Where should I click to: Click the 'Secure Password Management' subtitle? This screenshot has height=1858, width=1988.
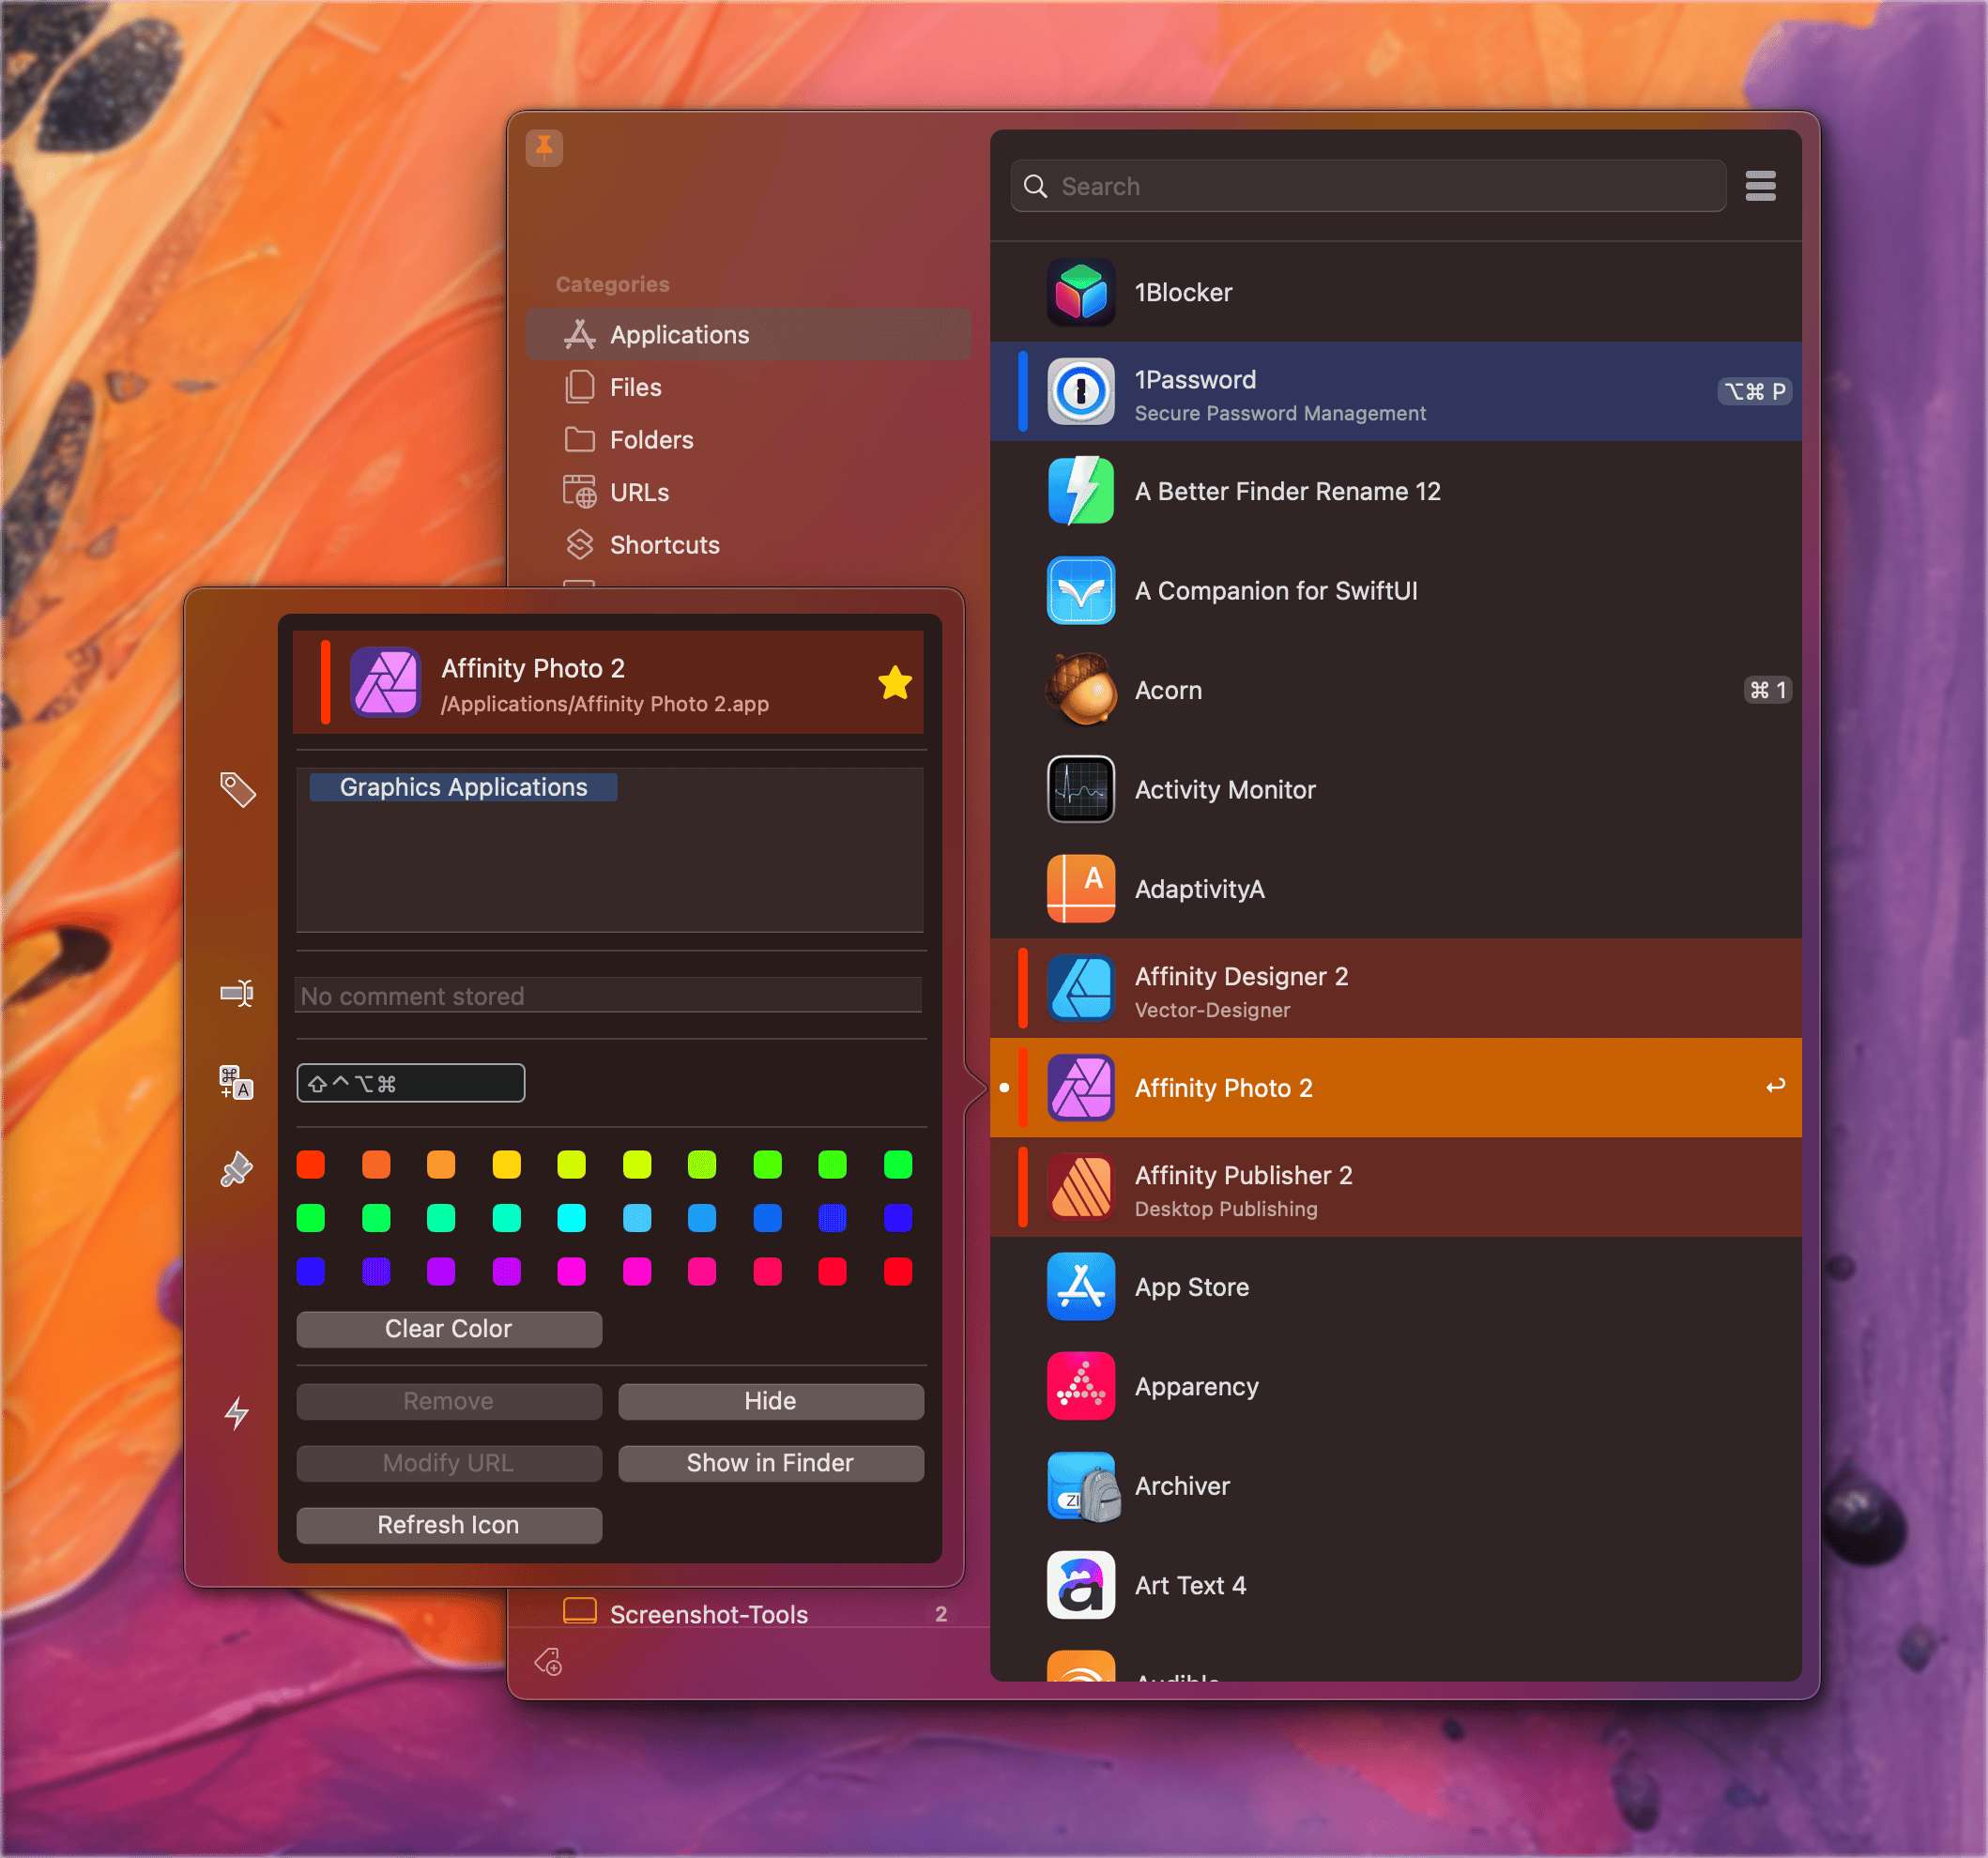coord(1280,413)
